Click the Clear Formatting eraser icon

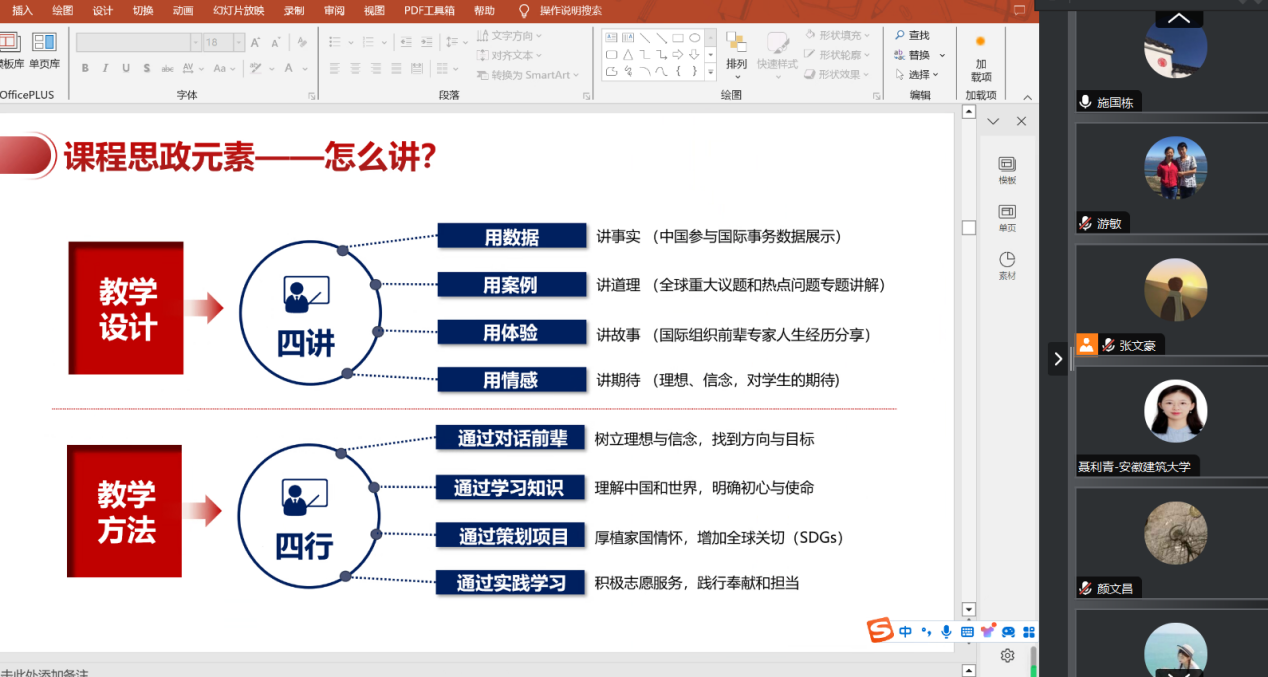tap(302, 43)
